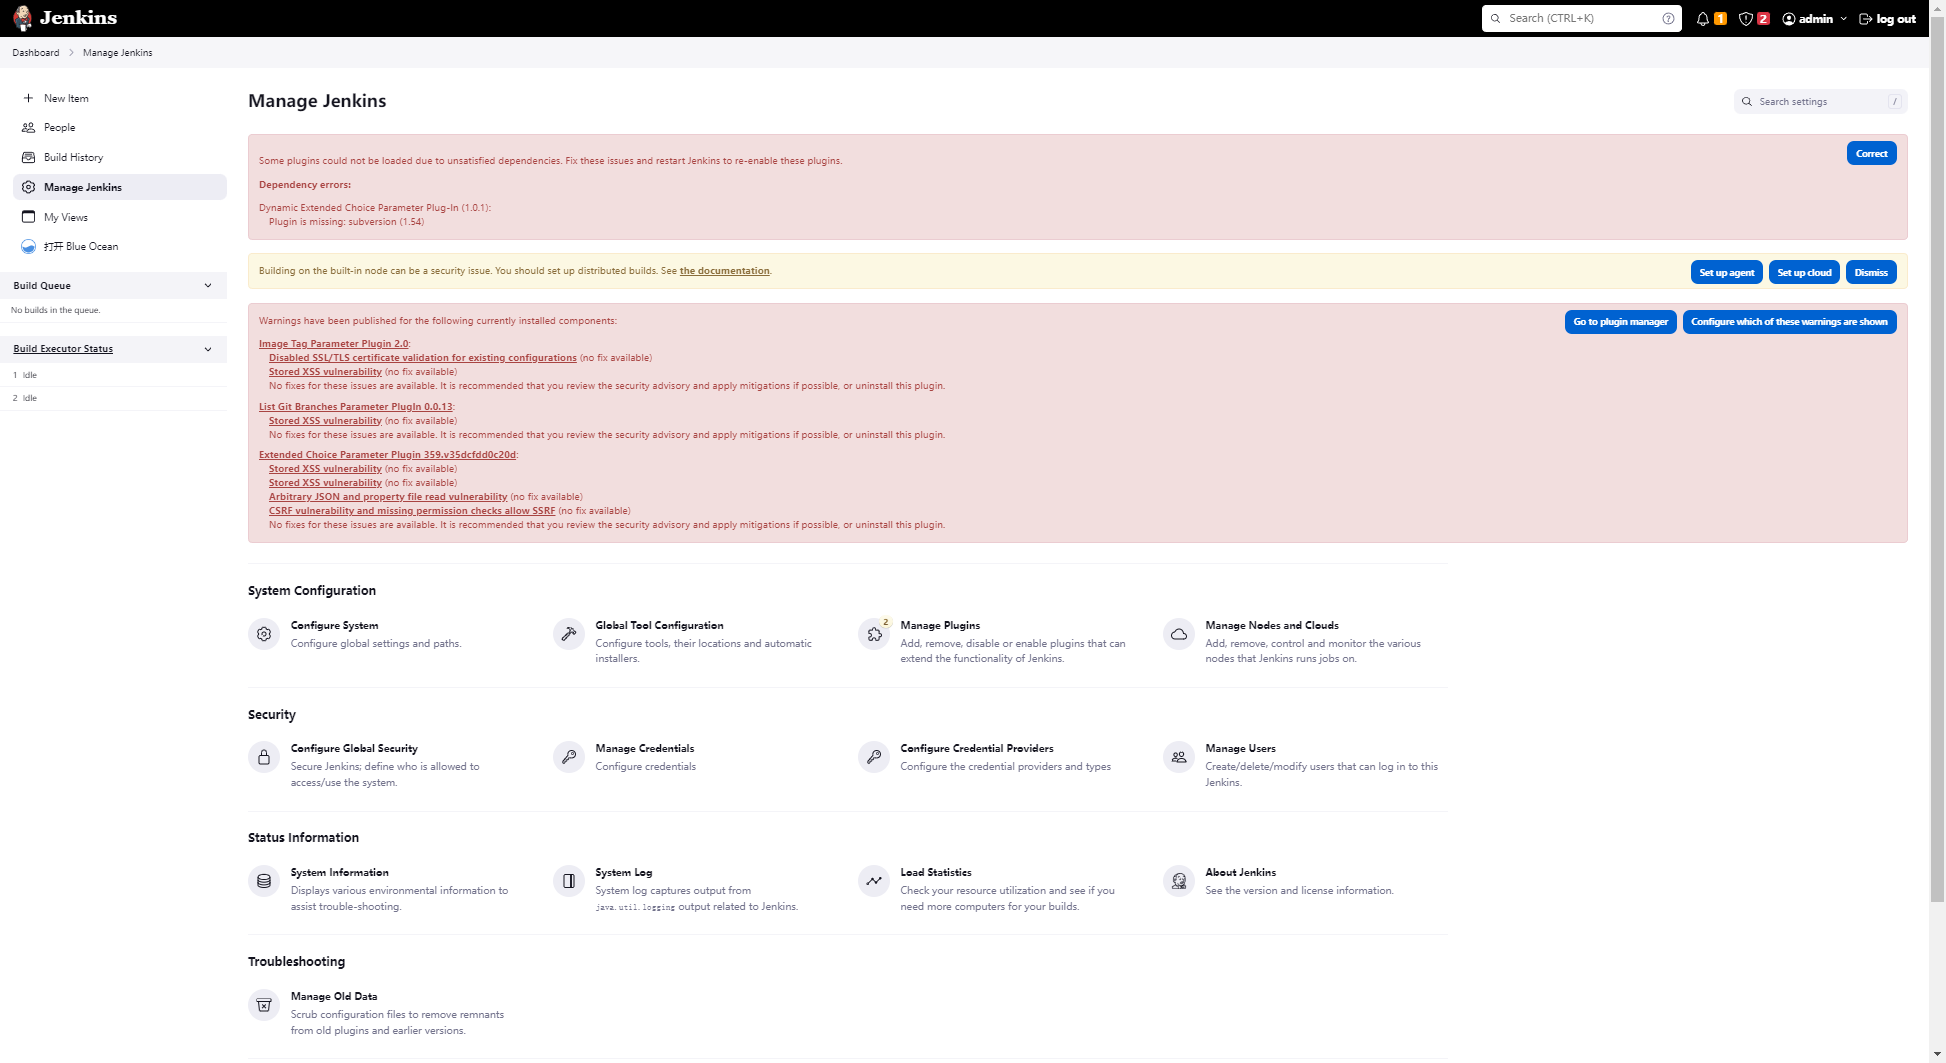Open the Manage Users title link
Screen dimensions: 1946x1063
click(1240, 748)
